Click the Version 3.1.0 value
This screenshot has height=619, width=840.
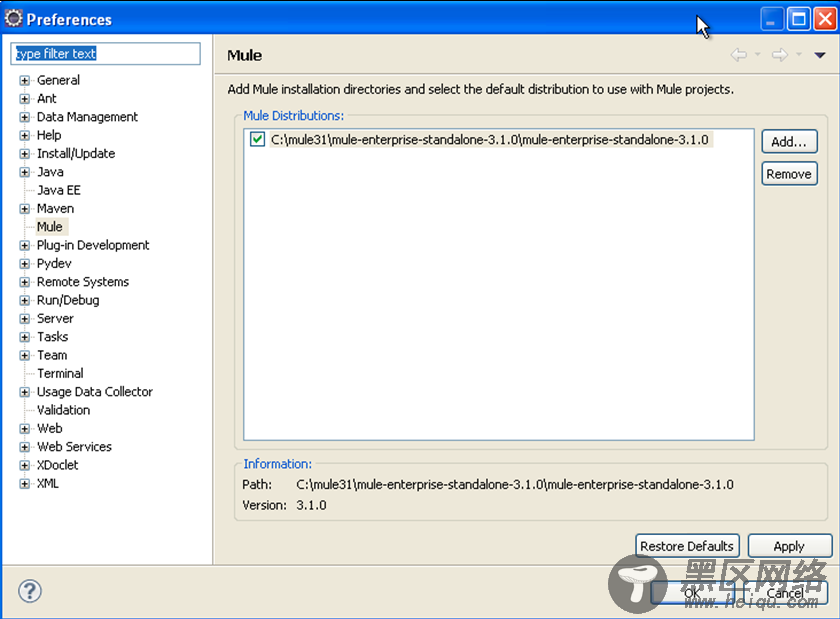tap(311, 505)
